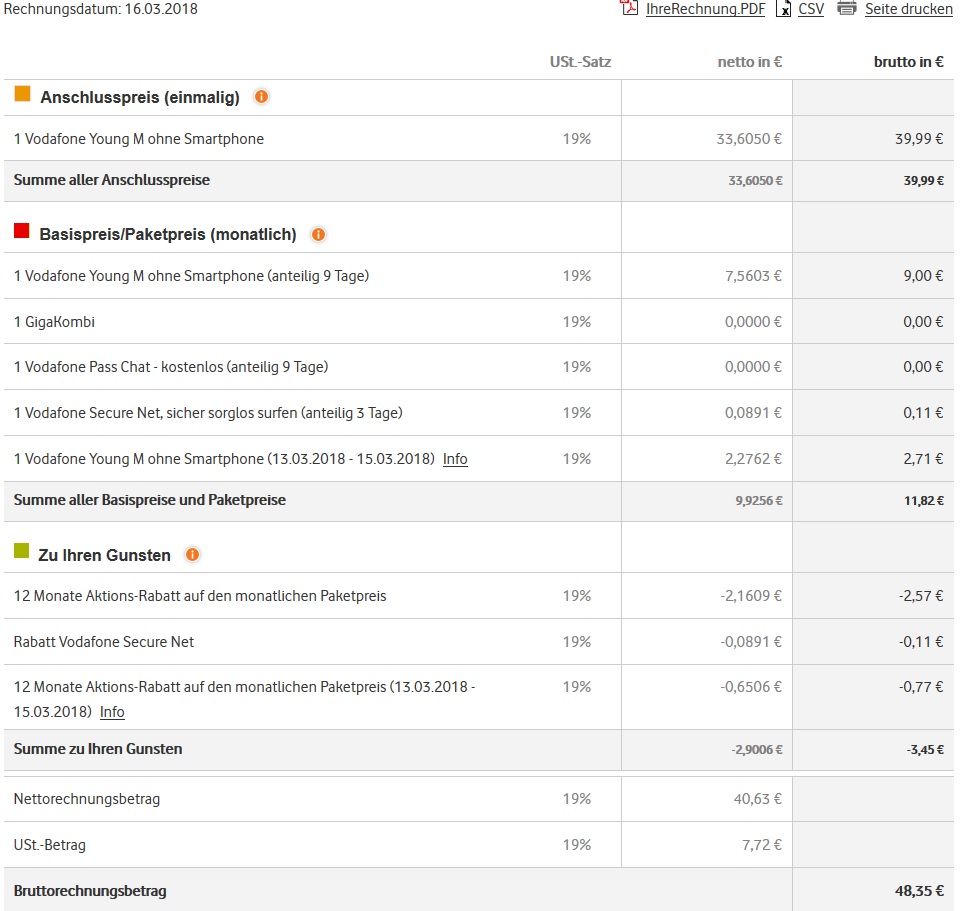The image size is (971, 911).
Task: Click the 1 GigaKombi row label
Action: pos(54,322)
